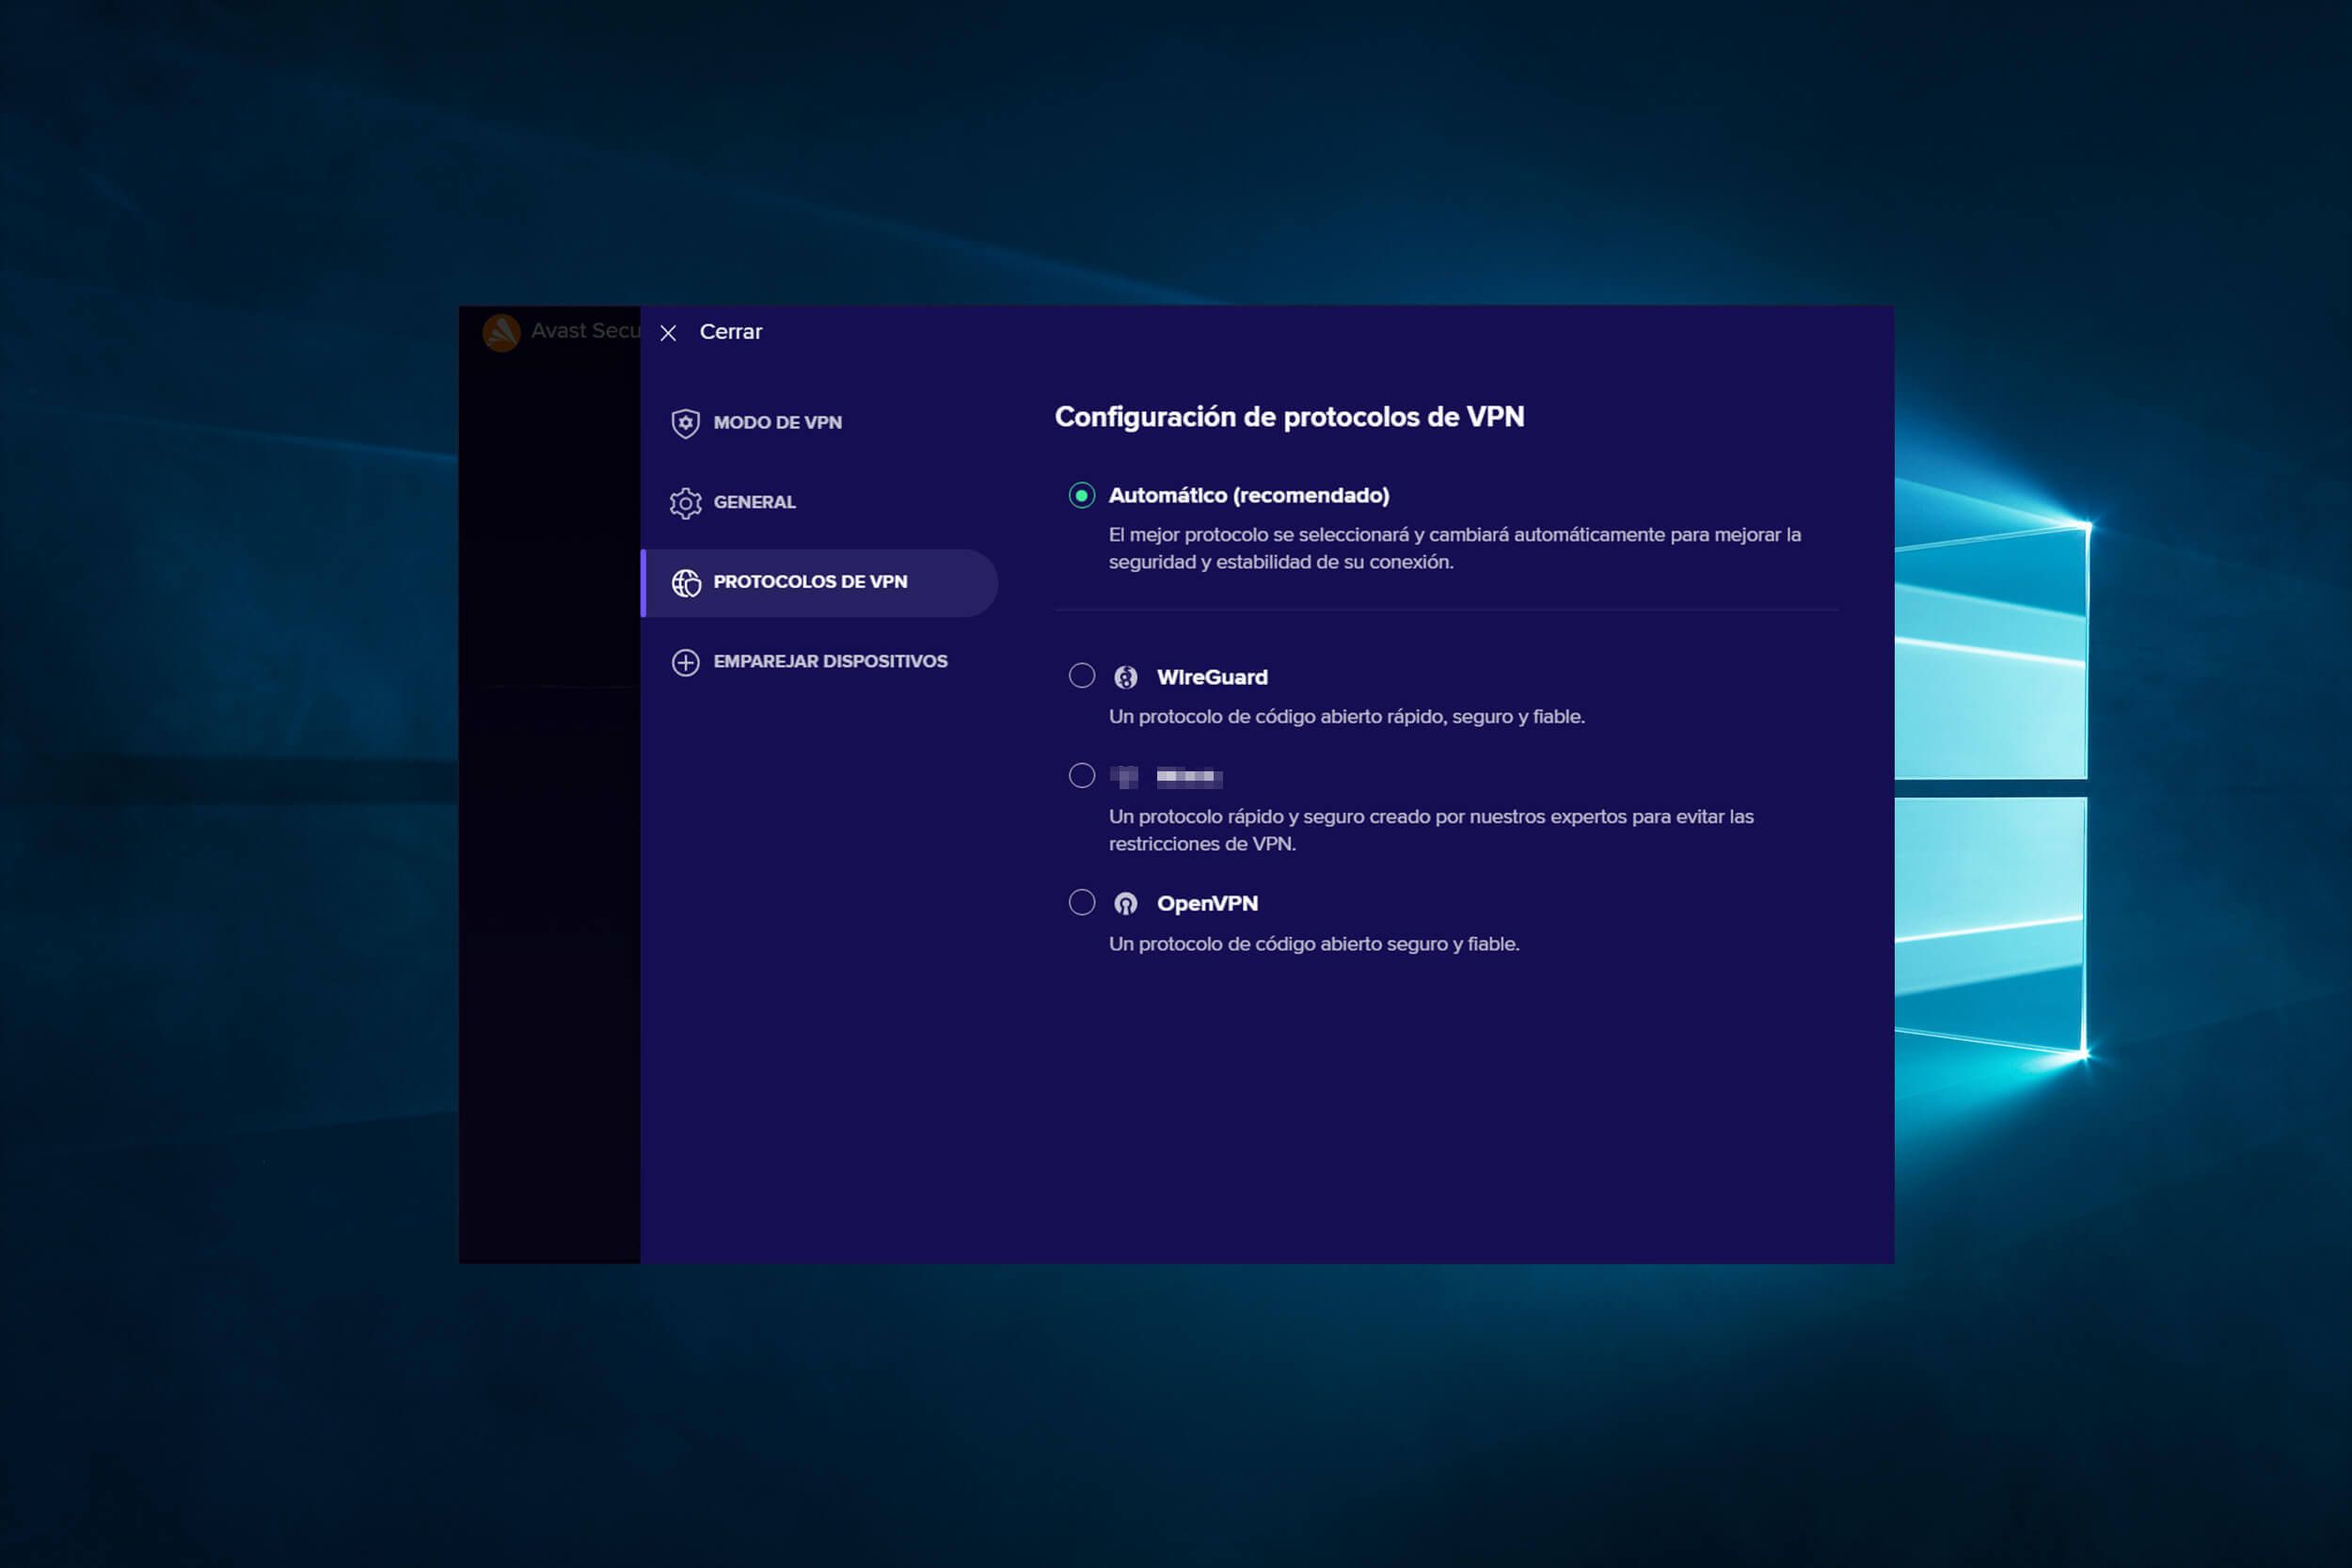Click the OpenVPN label text
This screenshot has width=2352, height=1568.
1207,903
